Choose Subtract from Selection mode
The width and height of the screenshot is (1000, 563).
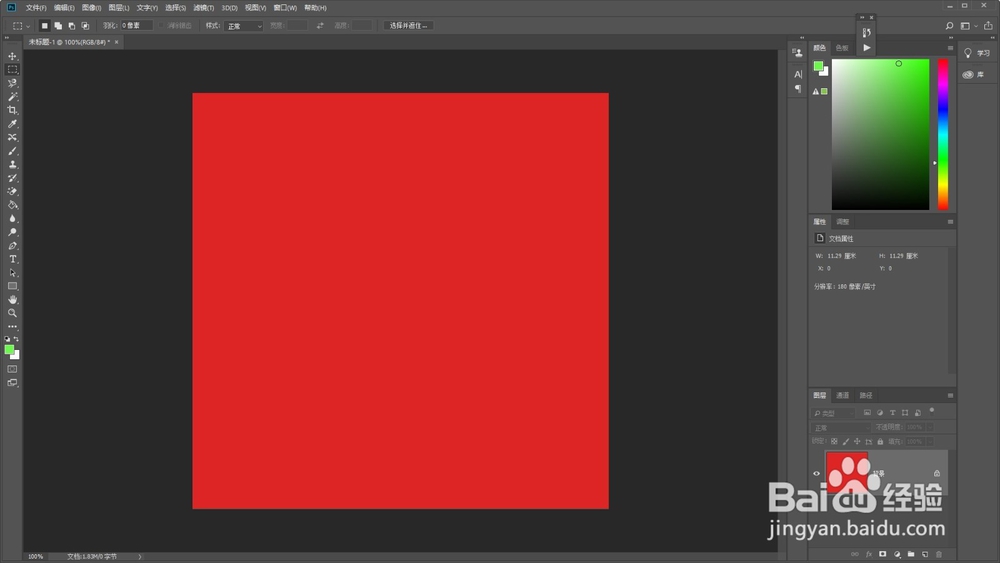click(71, 26)
